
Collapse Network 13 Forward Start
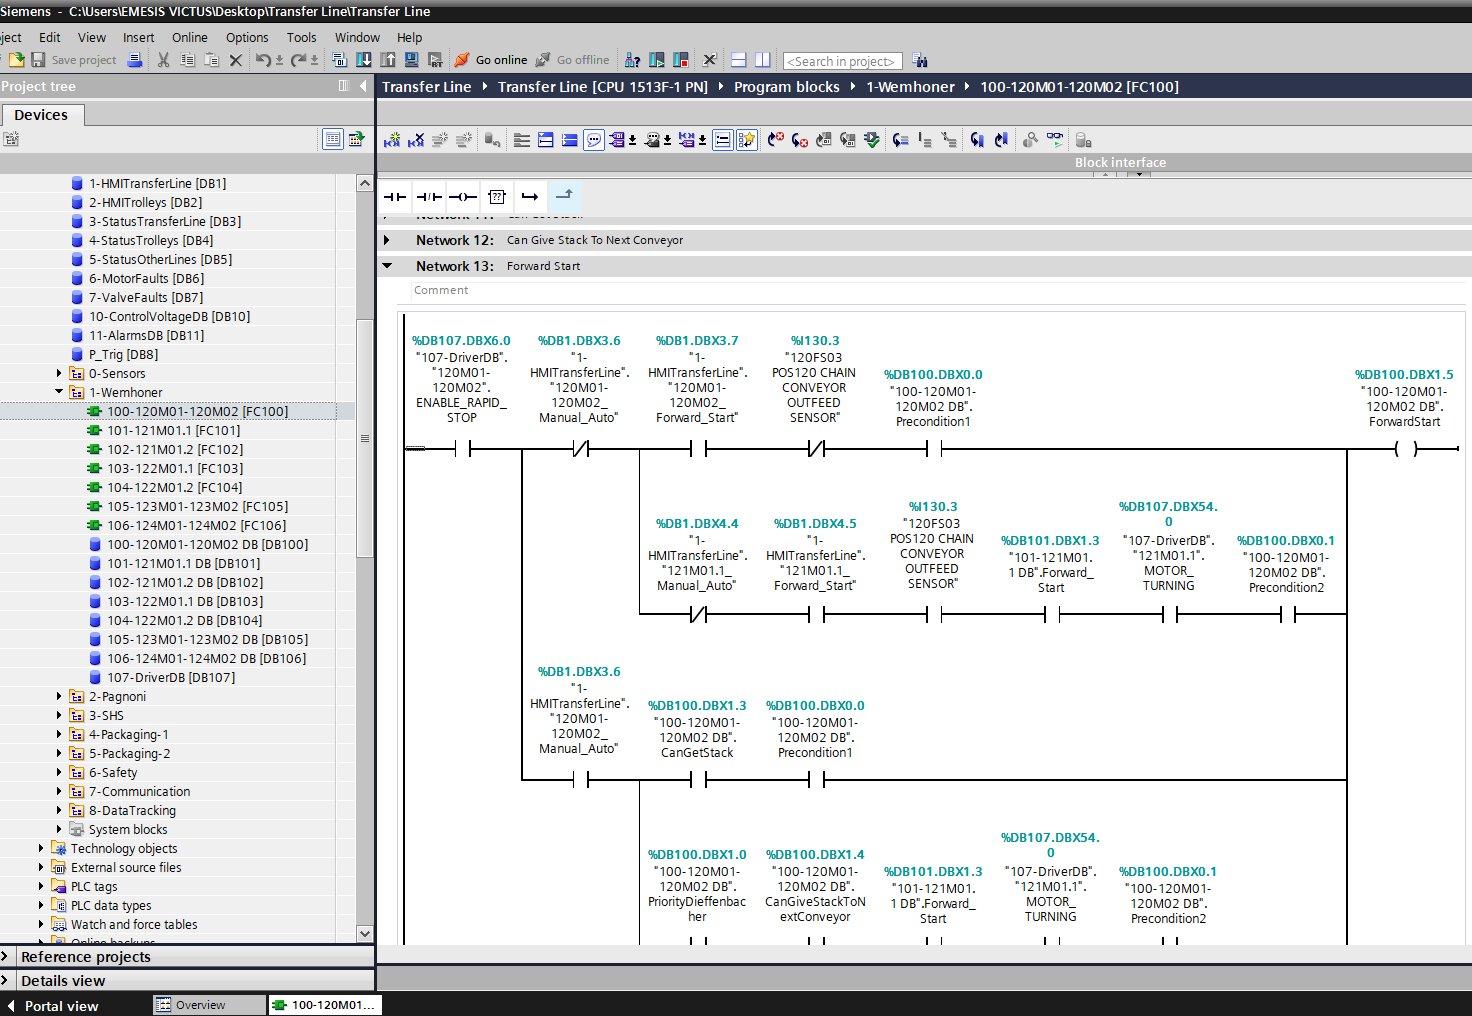tap(387, 266)
